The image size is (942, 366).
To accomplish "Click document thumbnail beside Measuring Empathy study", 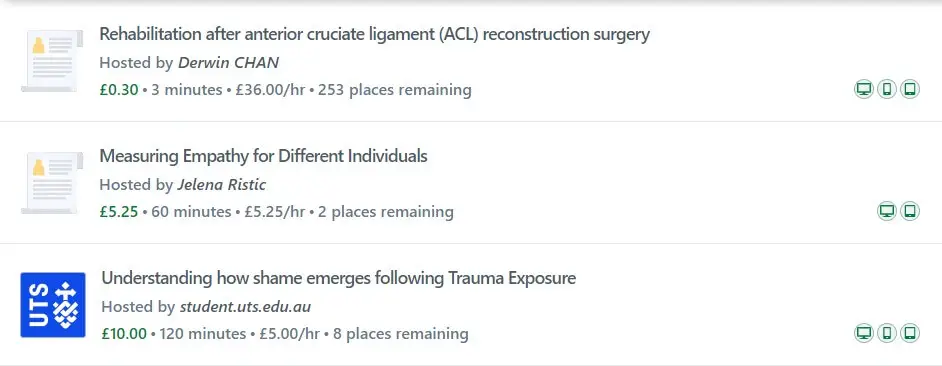I will pos(52,183).
